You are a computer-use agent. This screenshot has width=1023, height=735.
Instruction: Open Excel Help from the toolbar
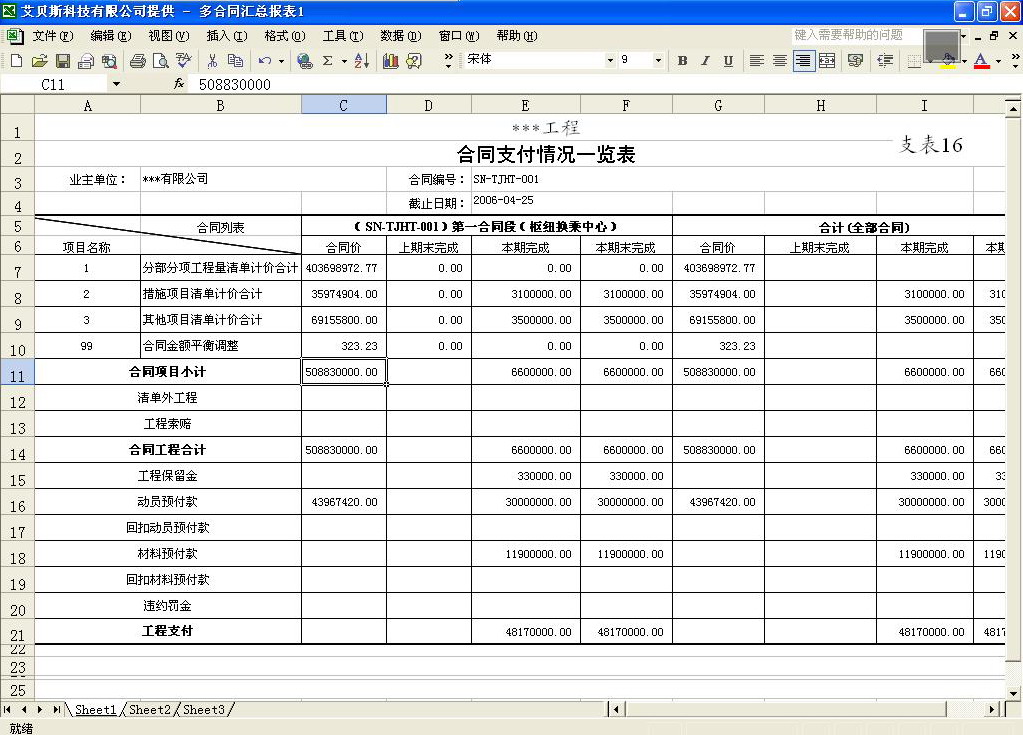tap(414, 61)
